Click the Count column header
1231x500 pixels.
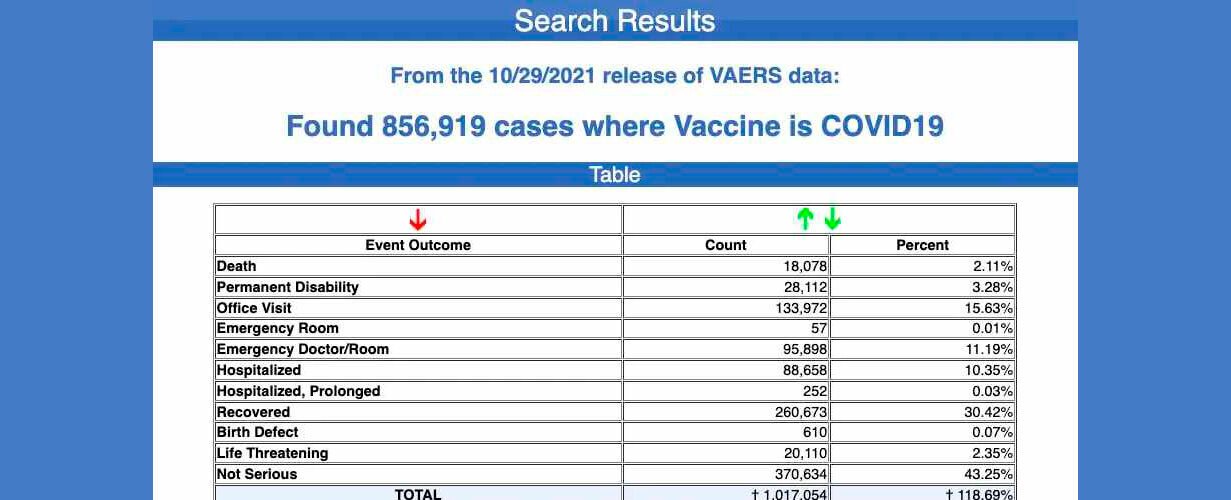(726, 245)
